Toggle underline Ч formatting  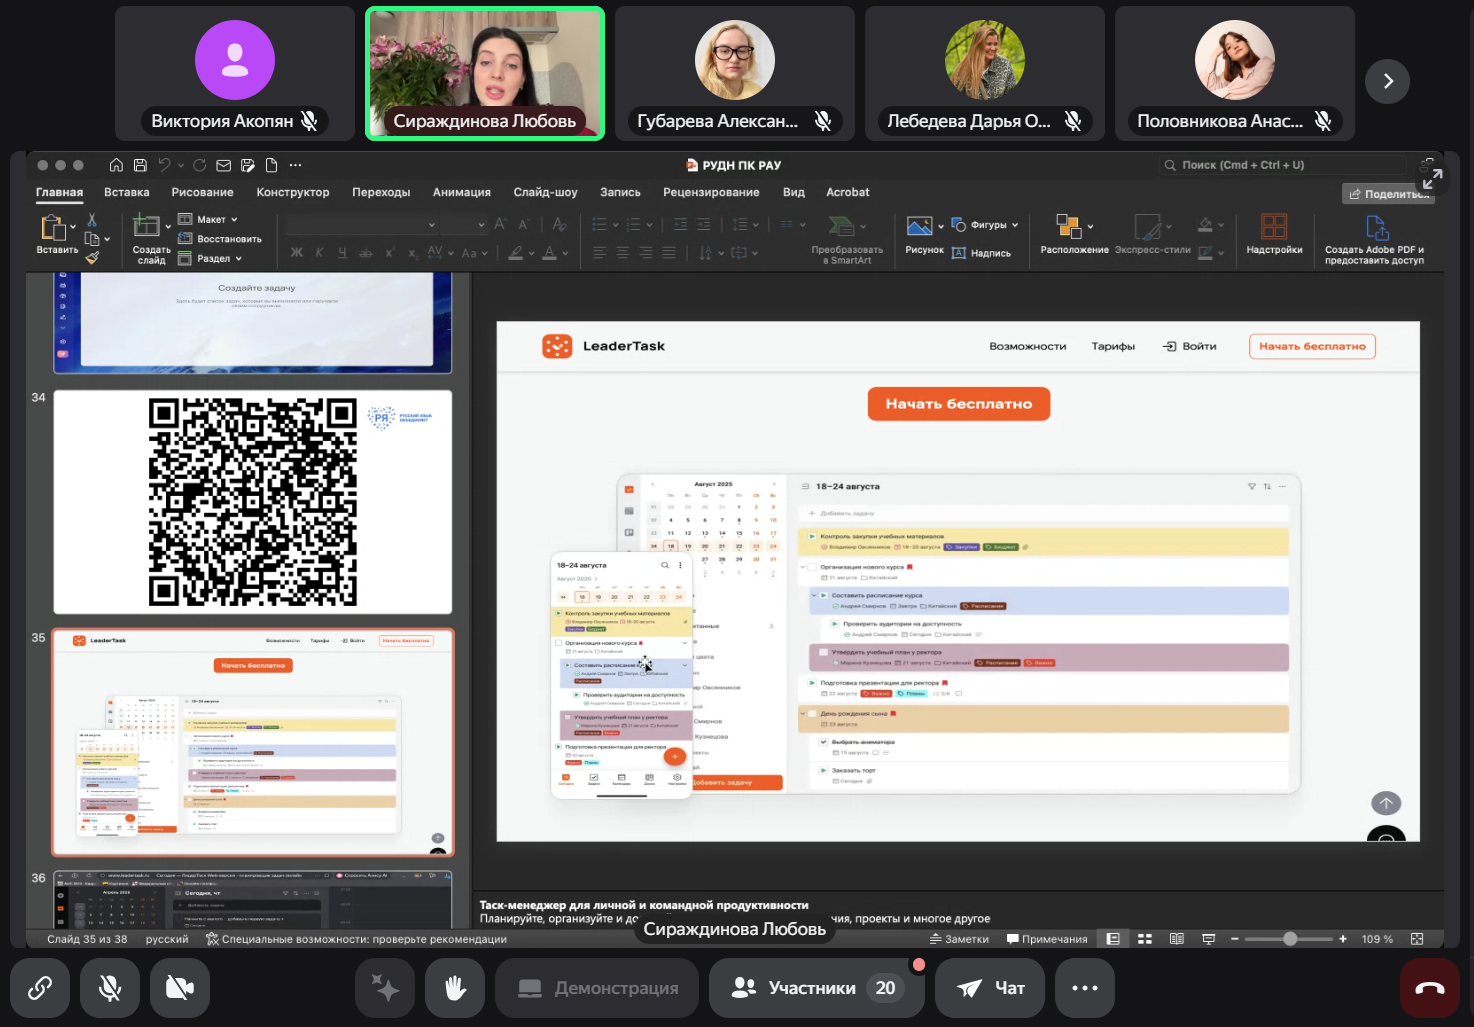coord(342,253)
